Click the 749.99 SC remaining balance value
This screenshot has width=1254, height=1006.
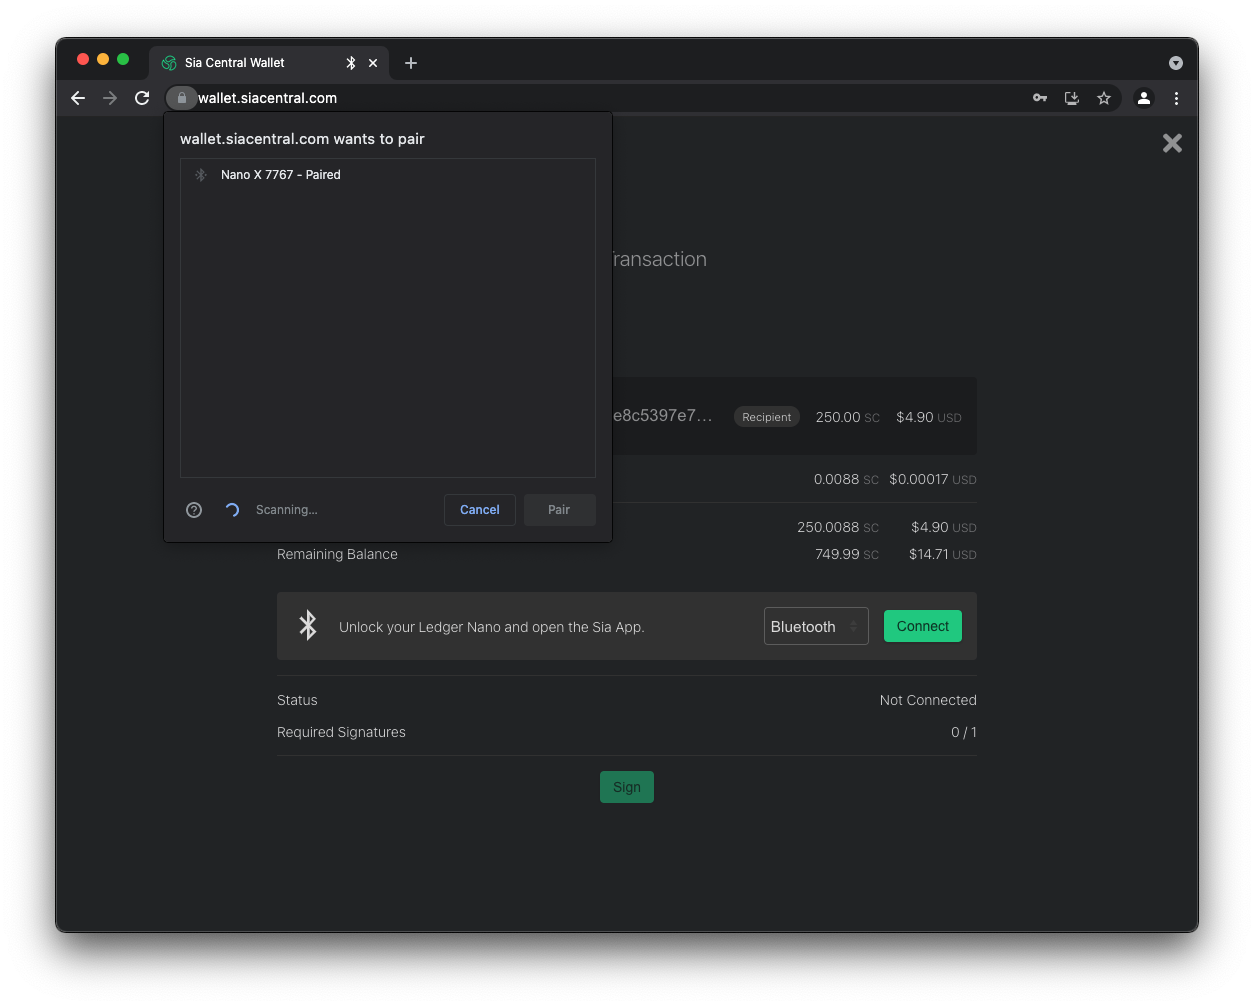pyautogui.click(x=847, y=554)
